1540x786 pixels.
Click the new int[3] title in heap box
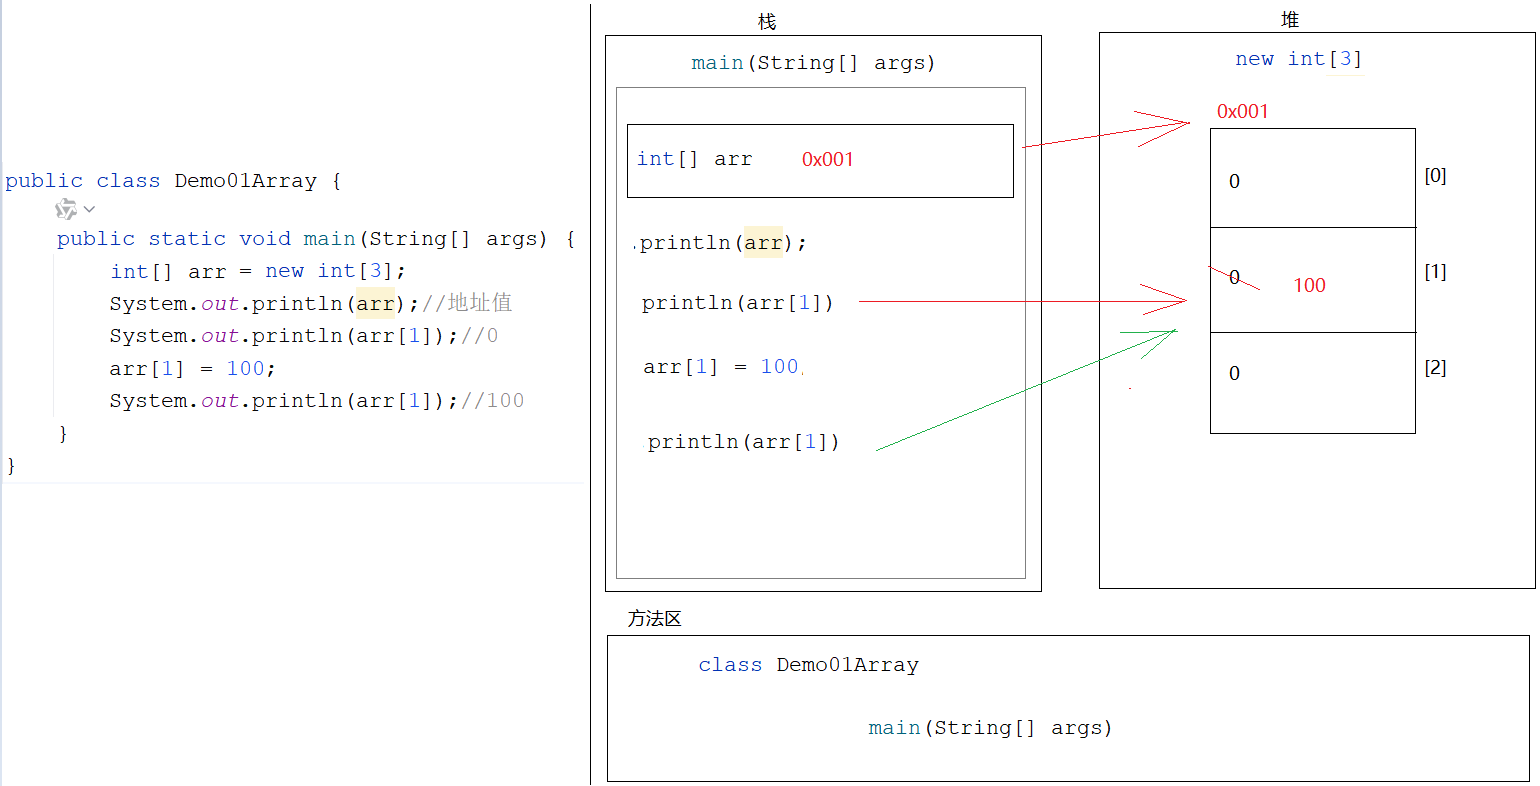click(x=1298, y=59)
